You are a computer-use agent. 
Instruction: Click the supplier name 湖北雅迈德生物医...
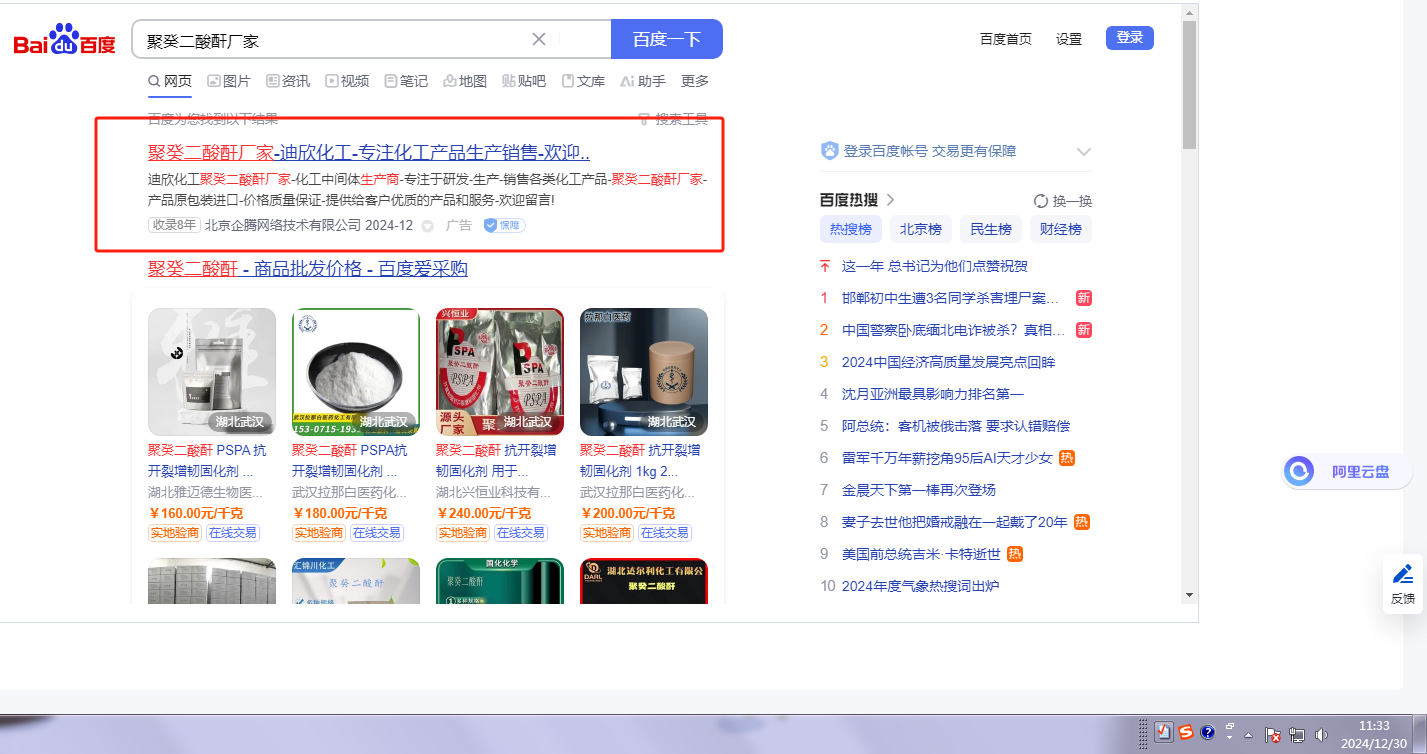(205, 492)
